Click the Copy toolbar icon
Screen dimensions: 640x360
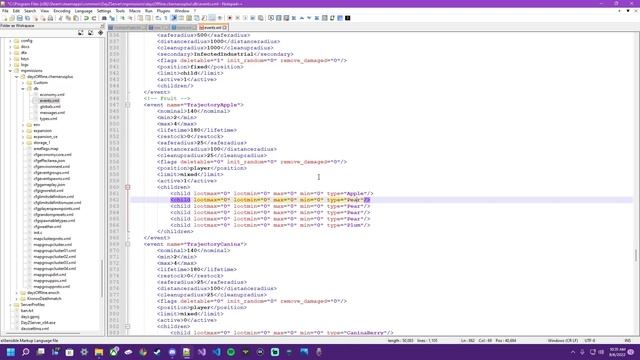tap(68, 18)
